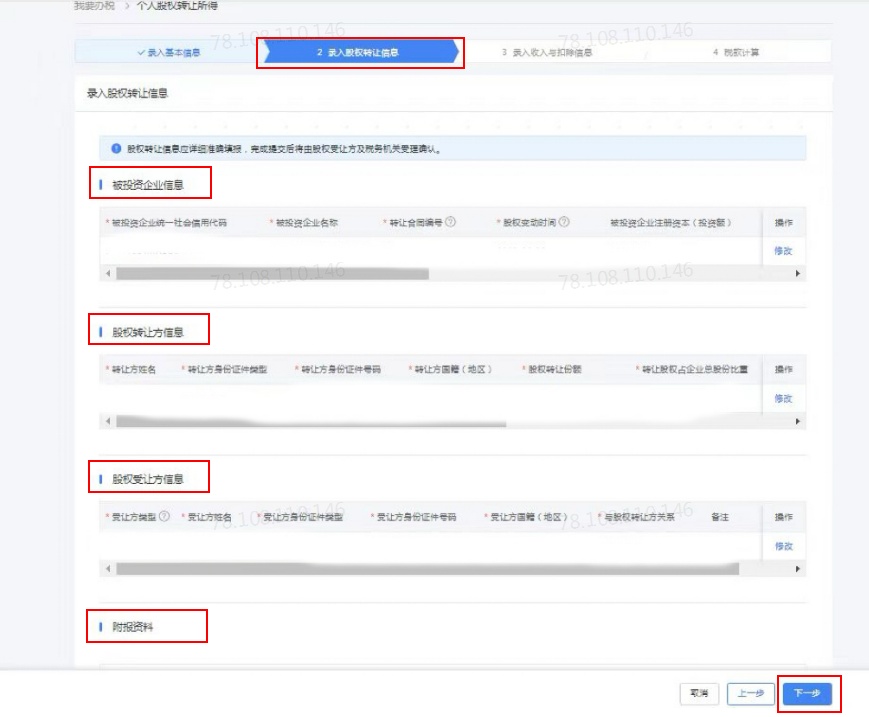Click column header 股权变动时间
The height and width of the screenshot is (717, 869).
tap(529, 223)
